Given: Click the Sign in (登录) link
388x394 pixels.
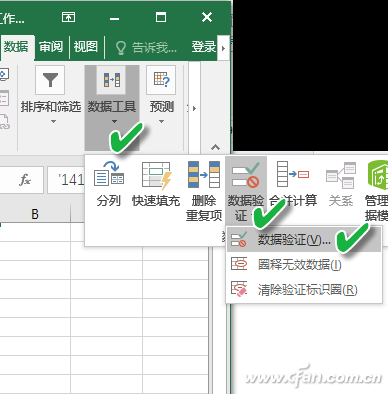Looking at the screenshot, I should tap(203, 47).
